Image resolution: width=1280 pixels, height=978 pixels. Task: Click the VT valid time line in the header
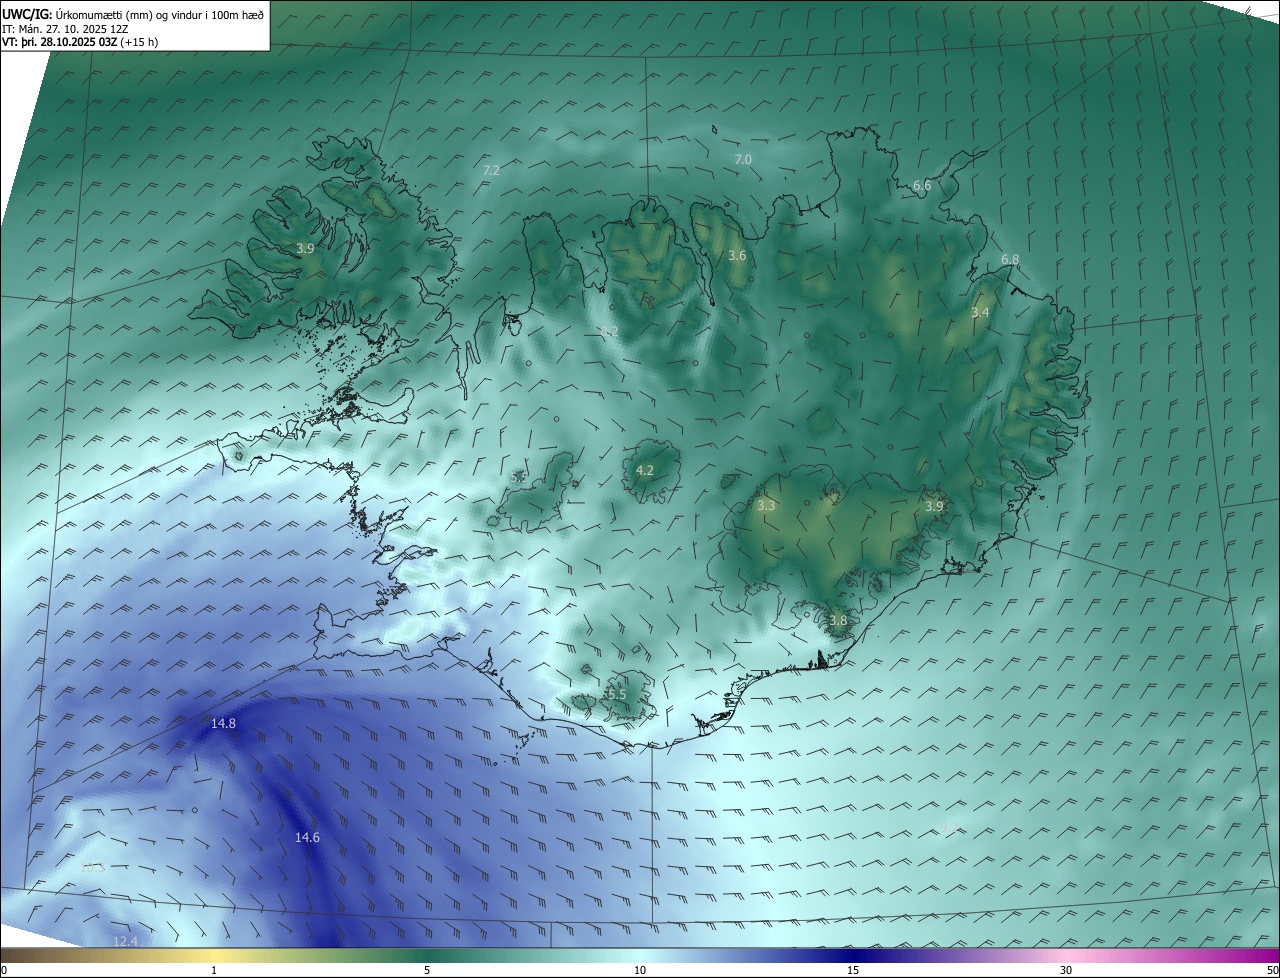(x=79, y=42)
